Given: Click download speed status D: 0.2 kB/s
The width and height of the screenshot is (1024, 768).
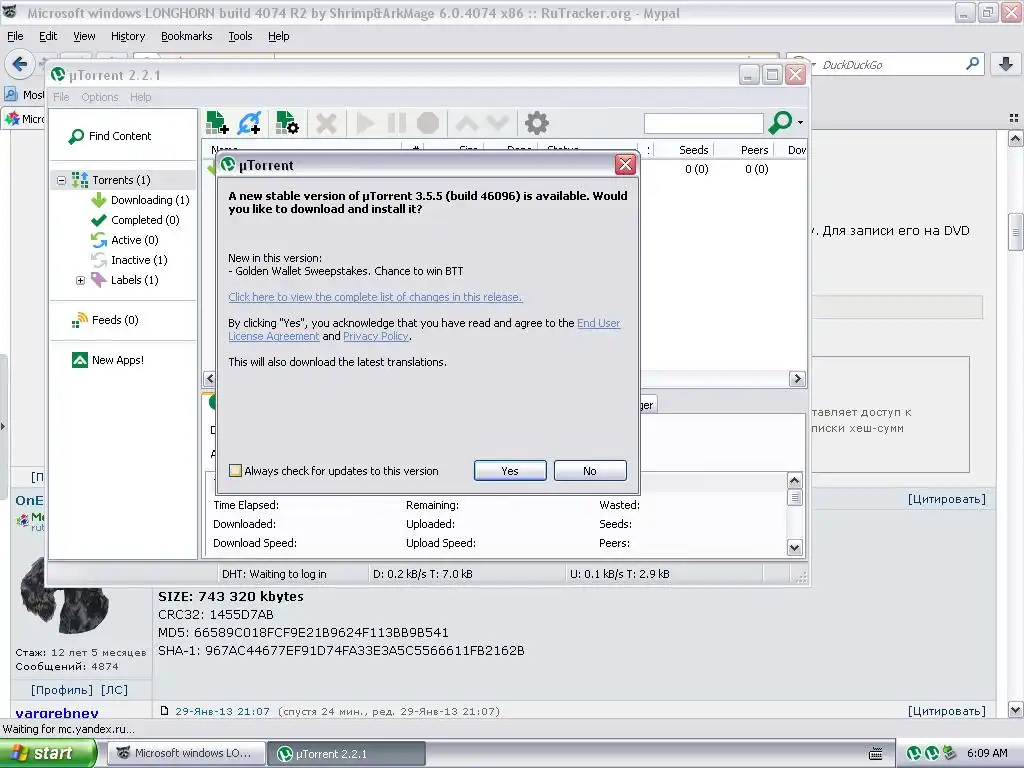Looking at the screenshot, I should 423,574.
